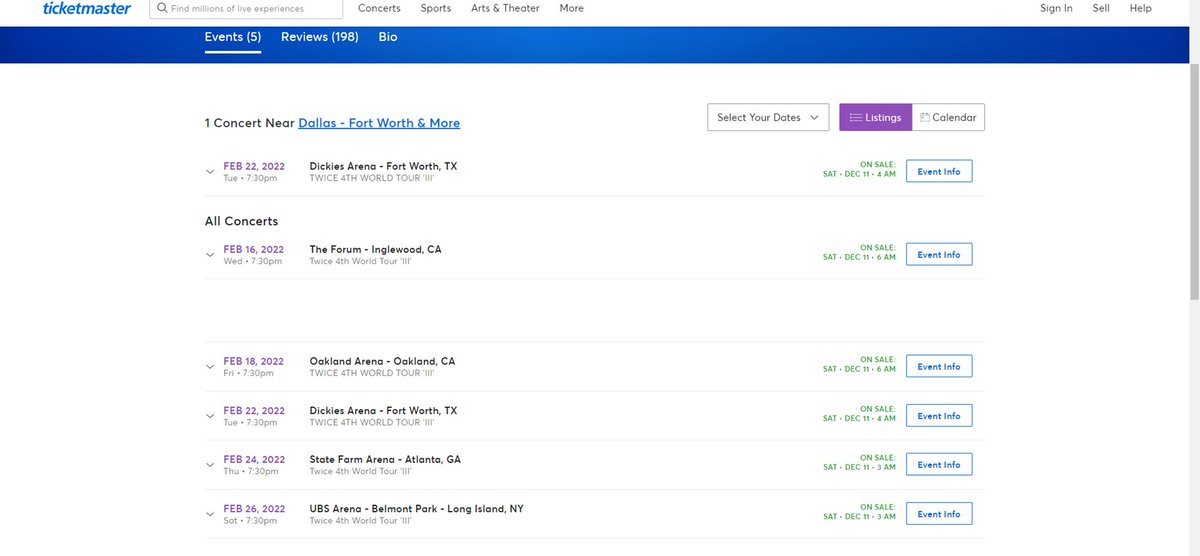Click Sign In
The width and height of the screenshot is (1200, 556).
(1056, 8)
